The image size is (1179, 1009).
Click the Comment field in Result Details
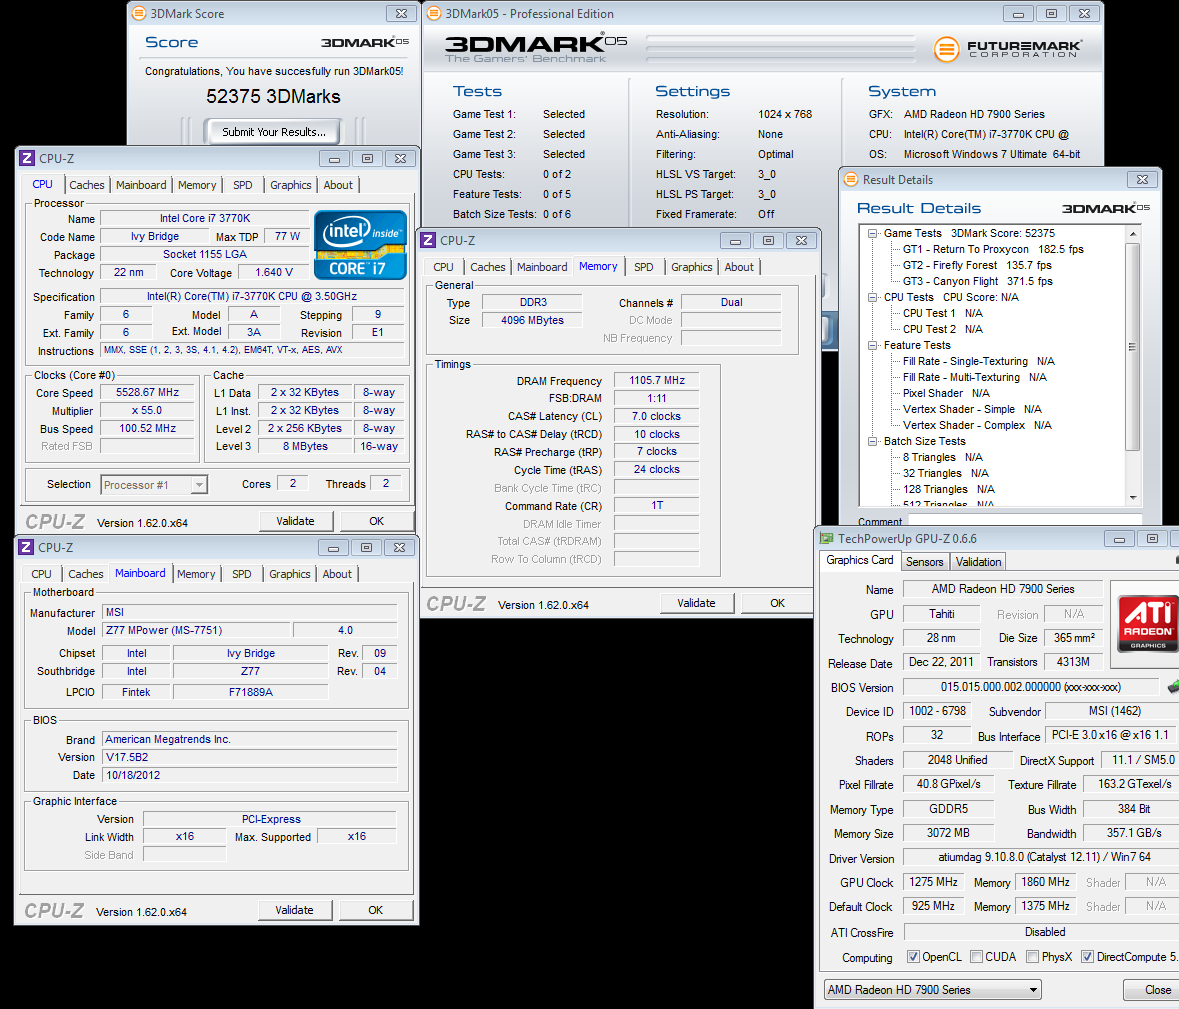(x=1024, y=520)
